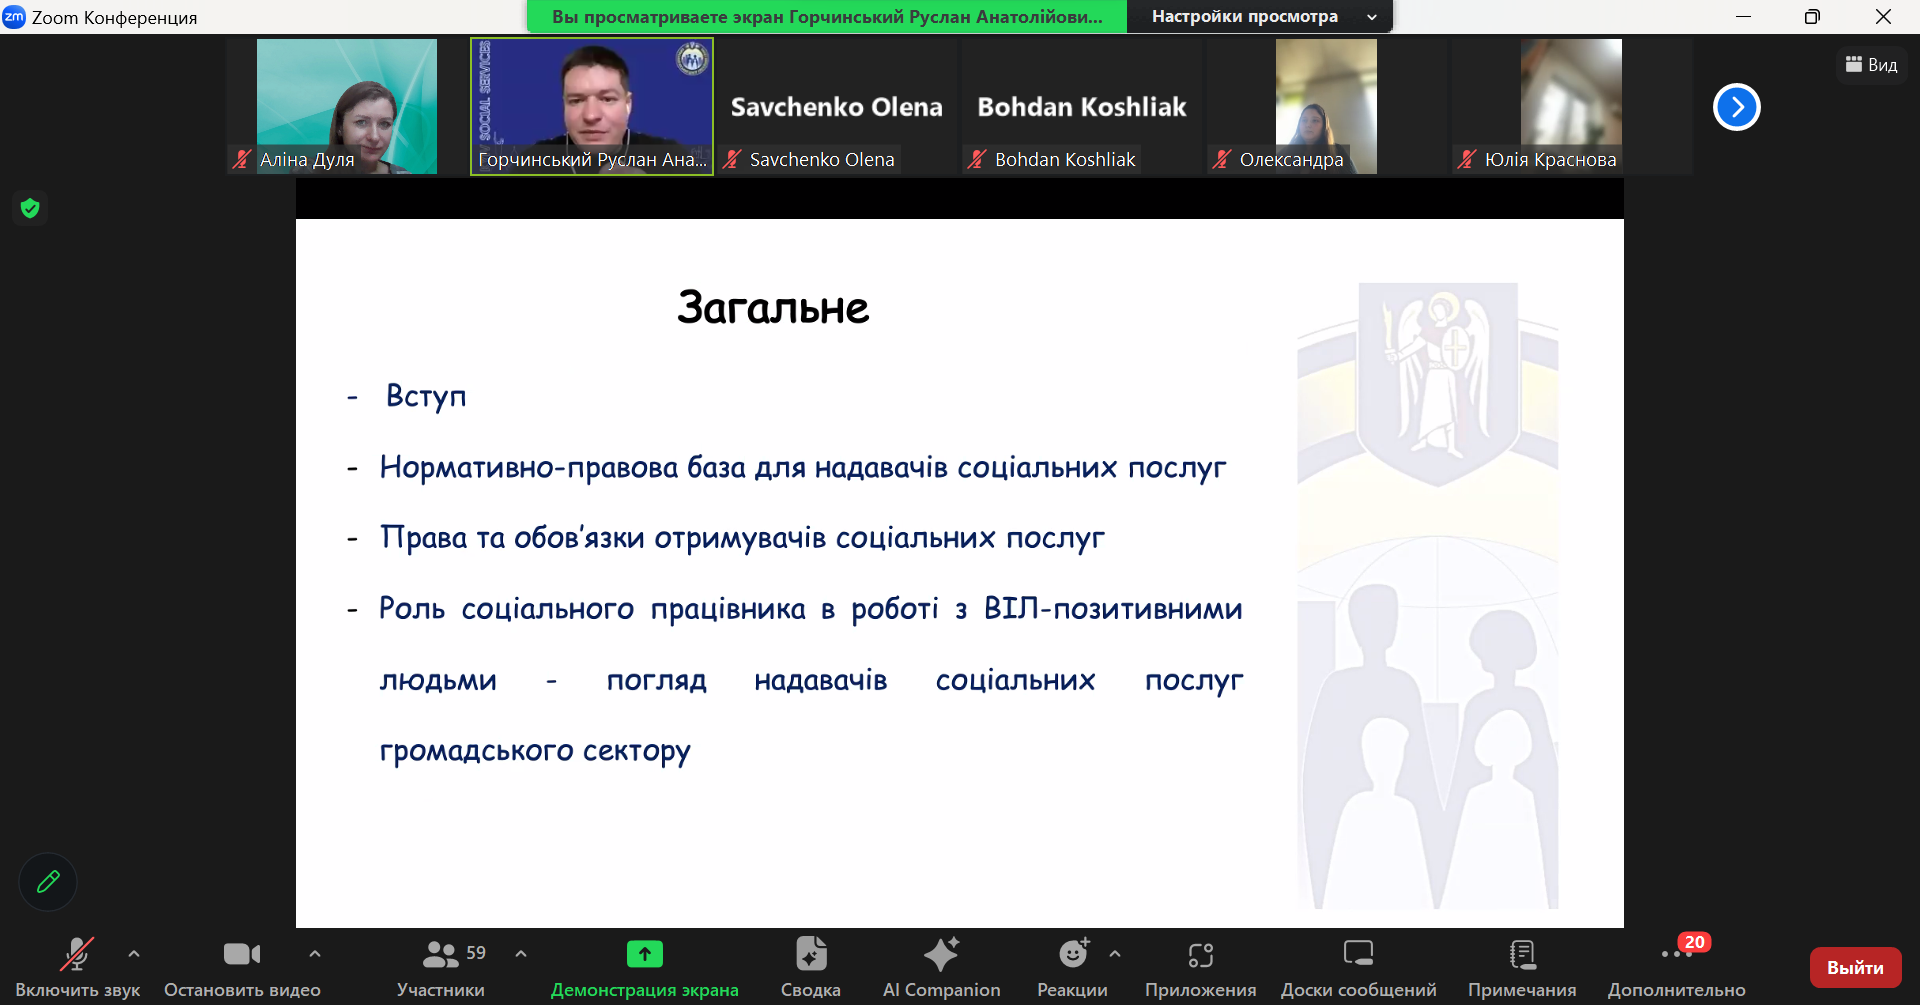Viewport: 1920px width, 1005px height.
Task: Open the annotation pencil tool
Action: tap(47, 881)
